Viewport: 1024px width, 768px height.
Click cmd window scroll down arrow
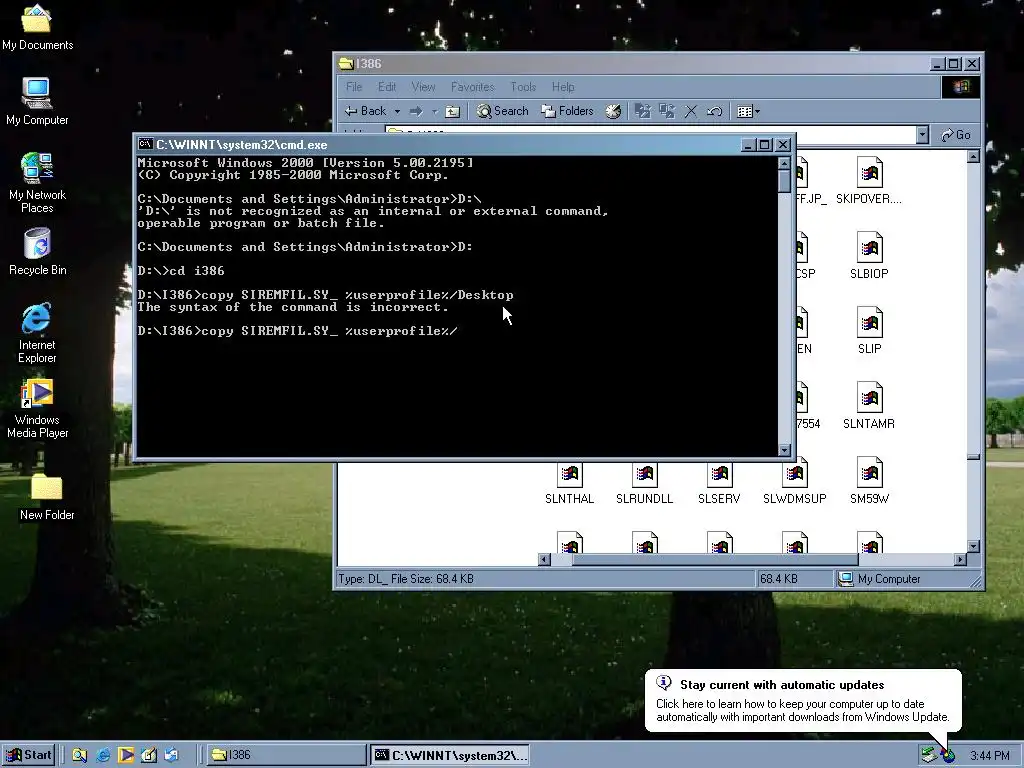point(784,450)
